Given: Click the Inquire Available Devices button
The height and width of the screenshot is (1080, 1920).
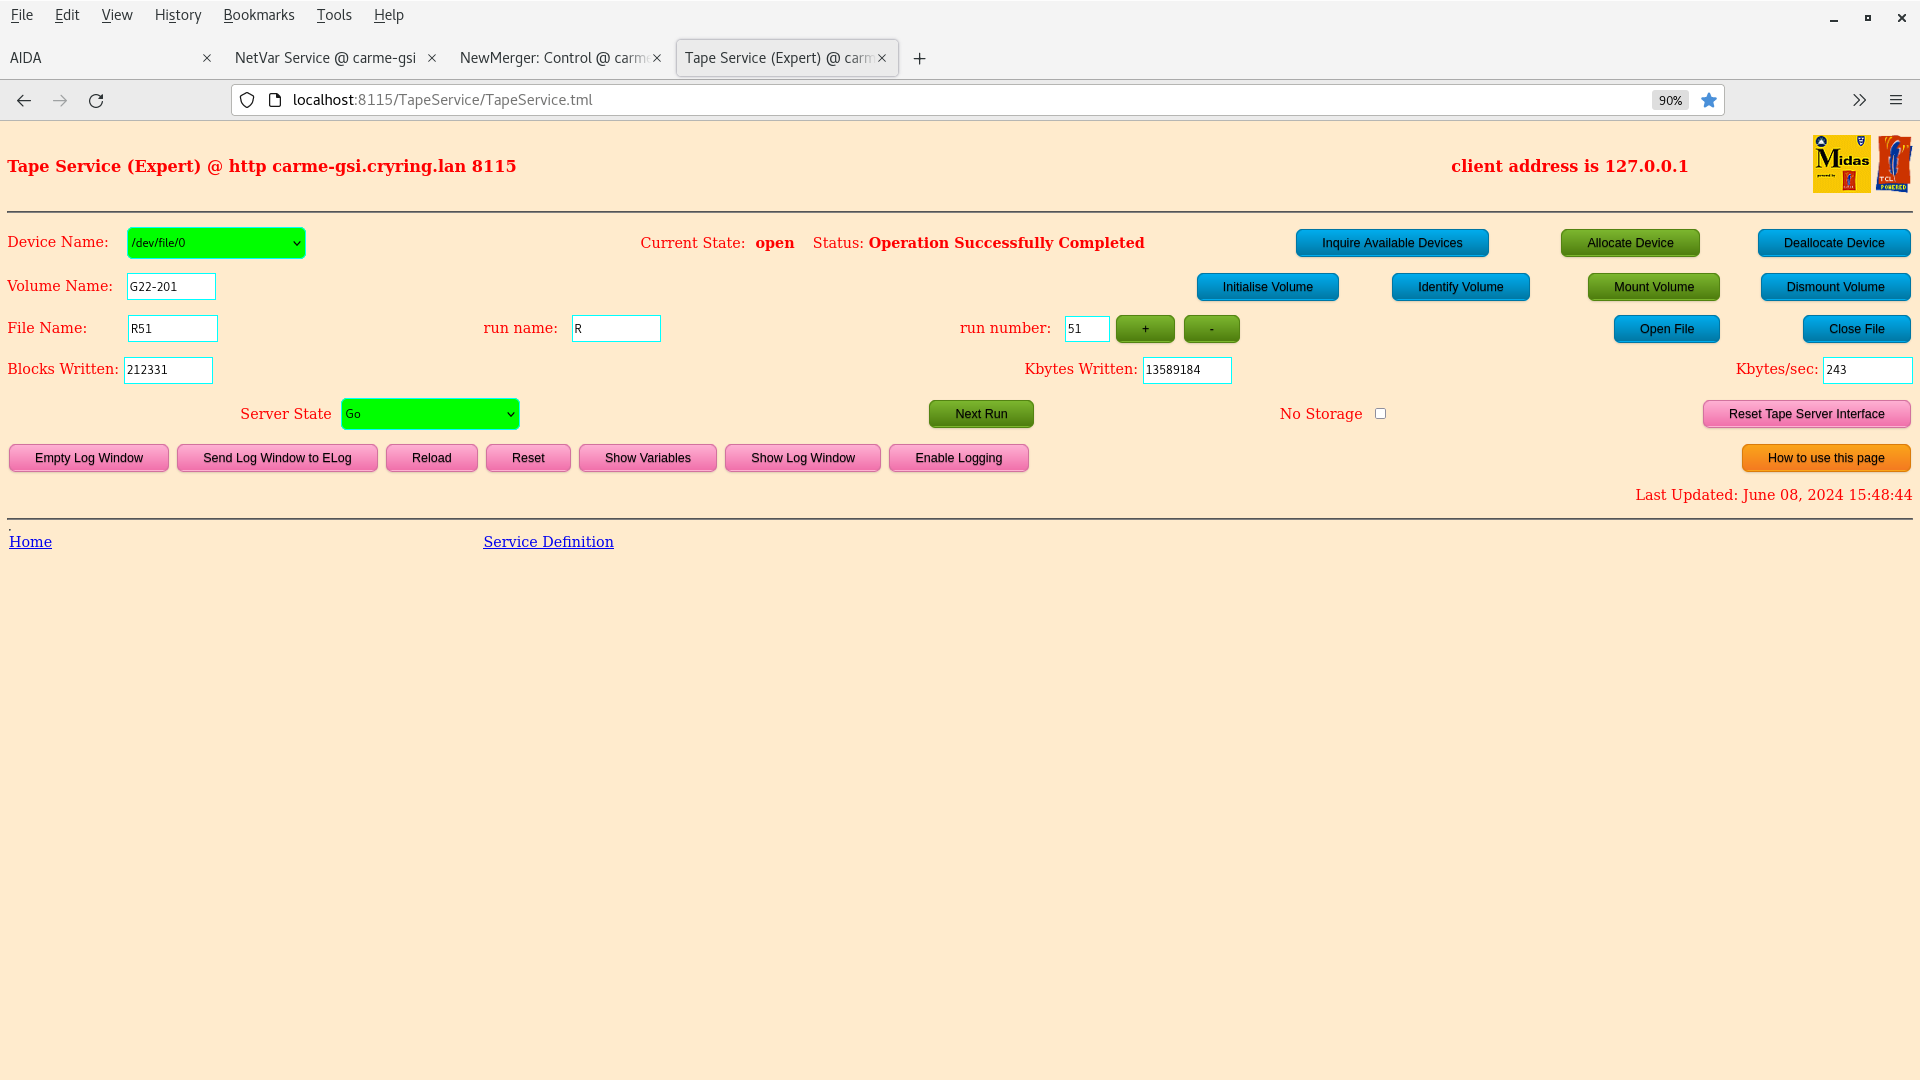Looking at the screenshot, I should (1393, 241).
